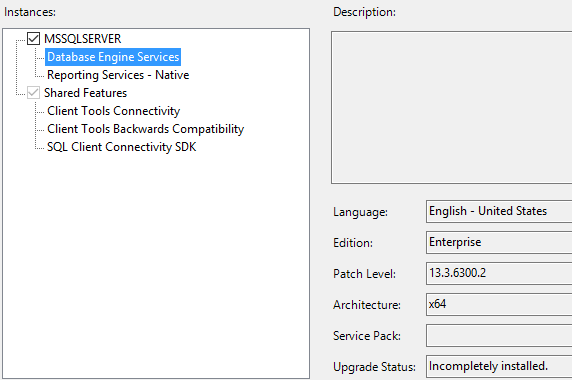Screen dimensions: 572x380
Task: Click the Patch Level field 13.3.6300.2
Action: coord(499,273)
